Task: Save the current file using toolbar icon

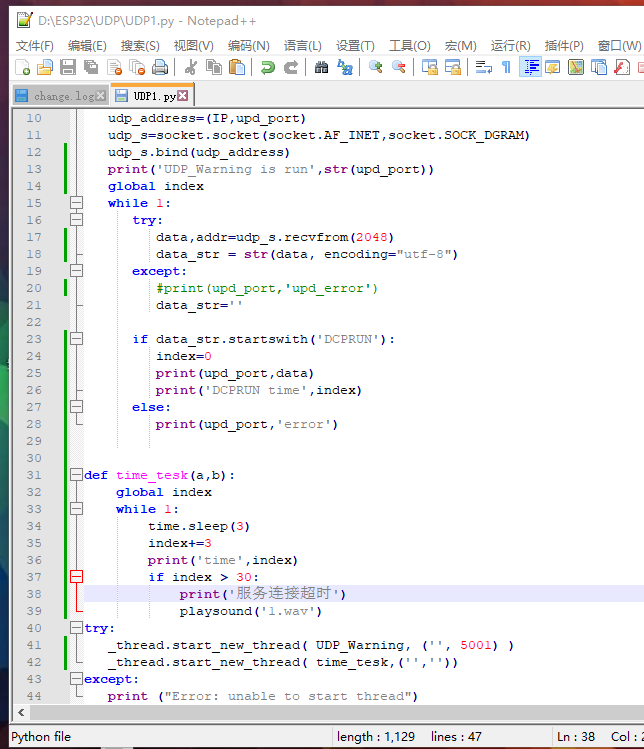Action: pyautogui.click(x=68, y=68)
